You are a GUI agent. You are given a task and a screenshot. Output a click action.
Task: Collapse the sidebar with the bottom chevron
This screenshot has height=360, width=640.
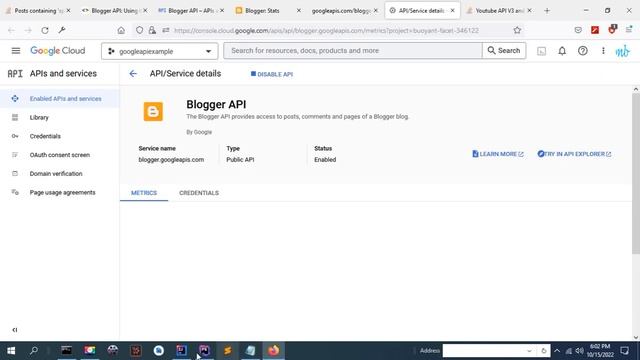(x=15, y=330)
